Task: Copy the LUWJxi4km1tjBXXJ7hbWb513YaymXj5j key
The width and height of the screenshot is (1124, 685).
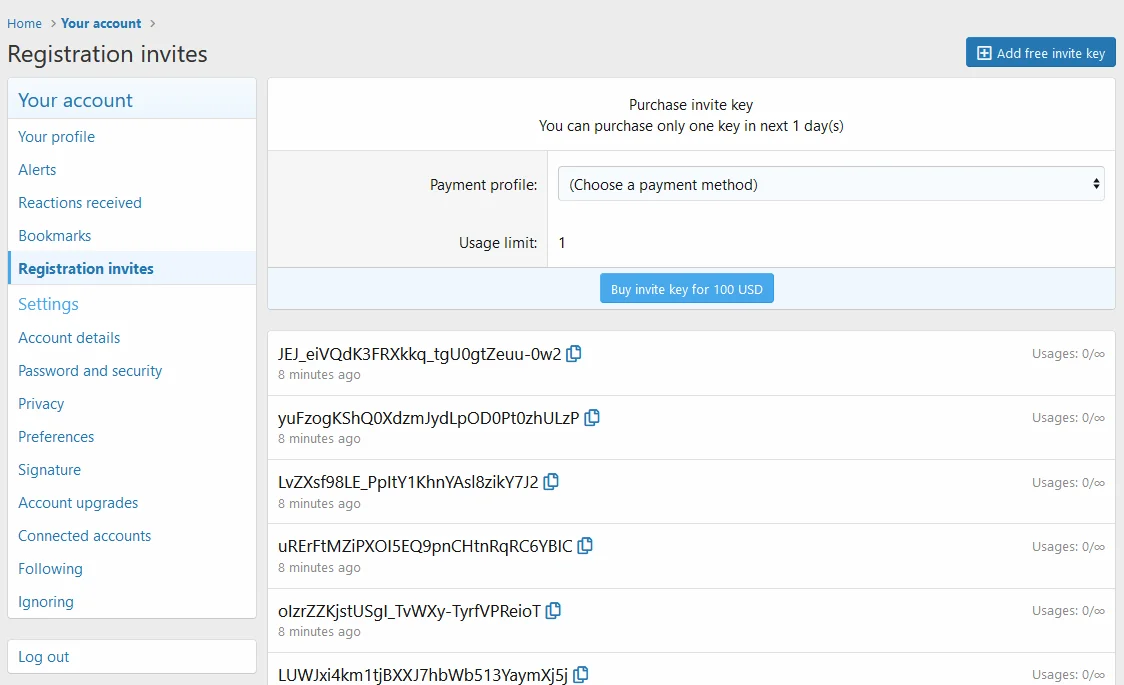Action: [x=580, y=675]
